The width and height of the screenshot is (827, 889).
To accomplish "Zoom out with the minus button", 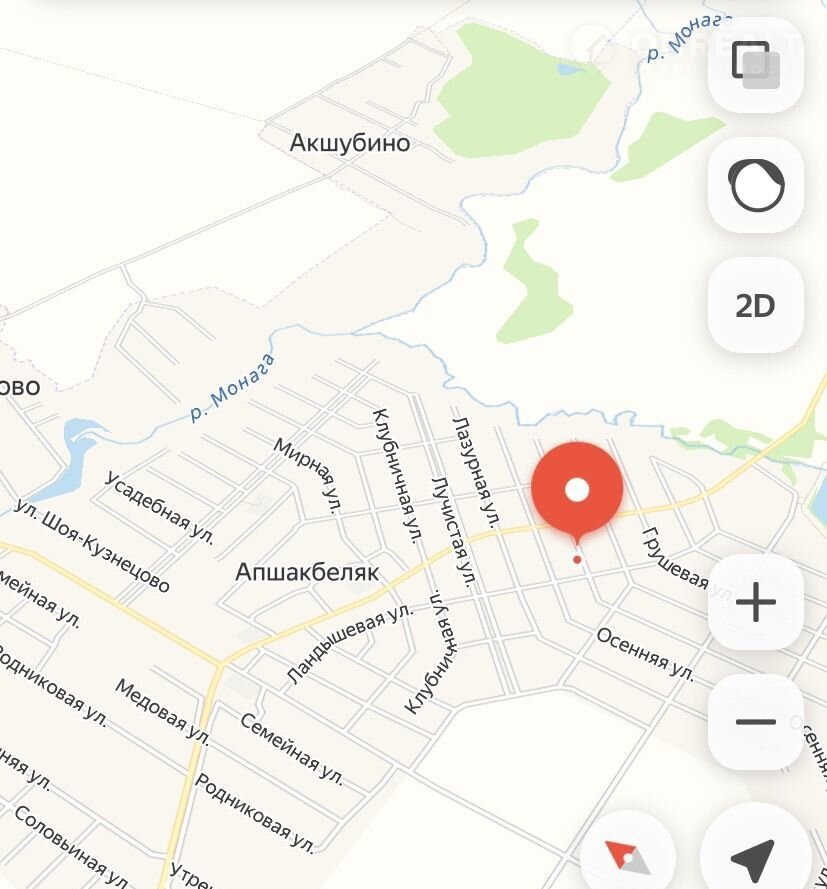I will (x=756, y=722).
